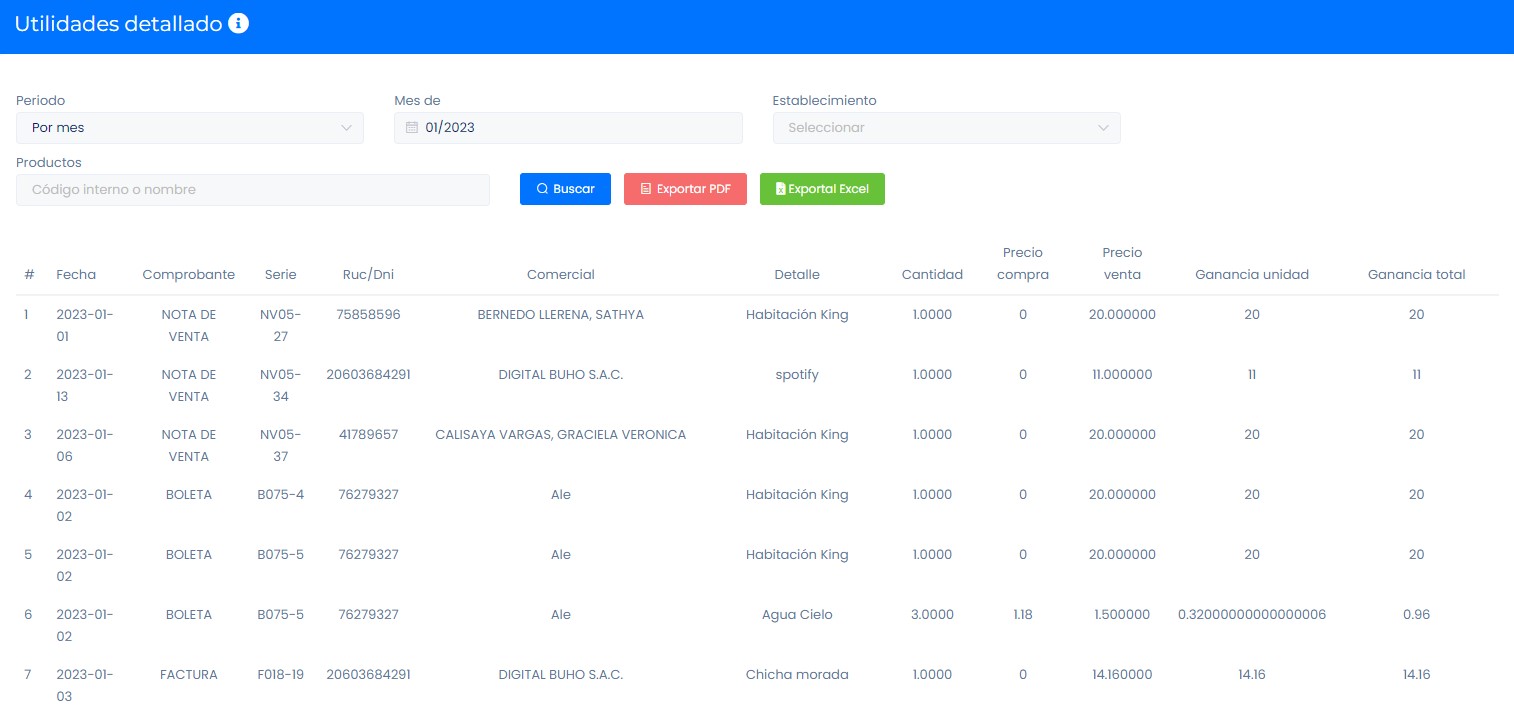1514x717 pixels.
Task: Select the Agua Cielo detail cell
Action: (796, 615)
